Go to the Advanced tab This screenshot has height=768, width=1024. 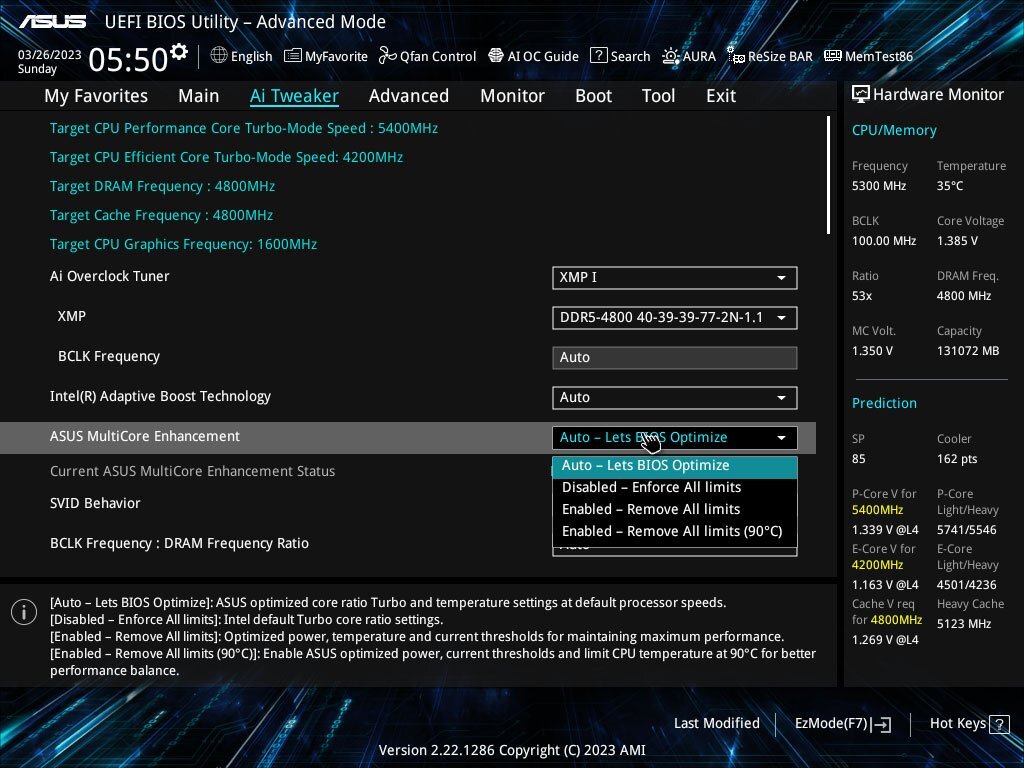409,96
